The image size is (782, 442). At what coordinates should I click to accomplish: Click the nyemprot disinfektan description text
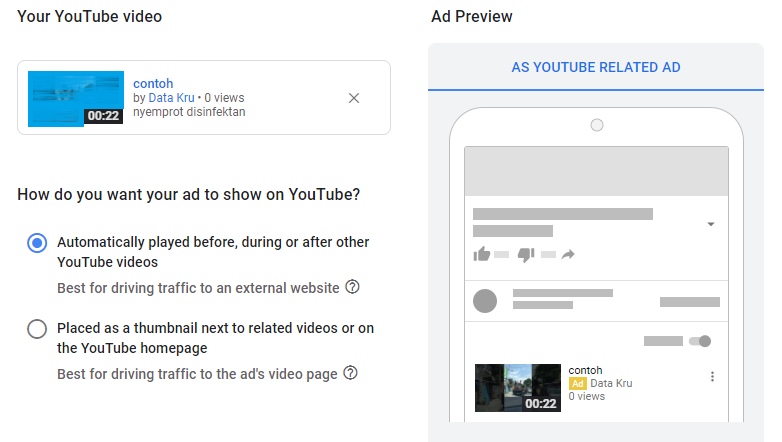tap(189, 112)
